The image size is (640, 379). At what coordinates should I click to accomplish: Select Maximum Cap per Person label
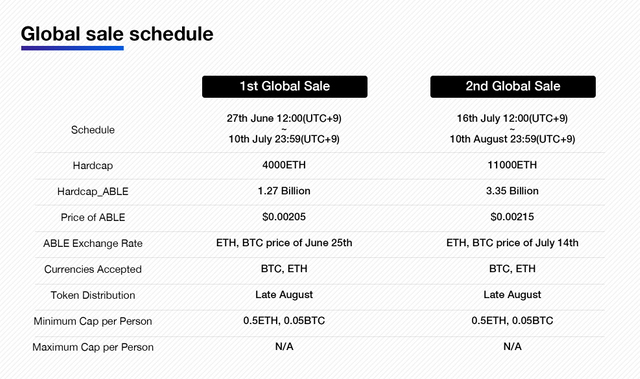tap(93, 347)
